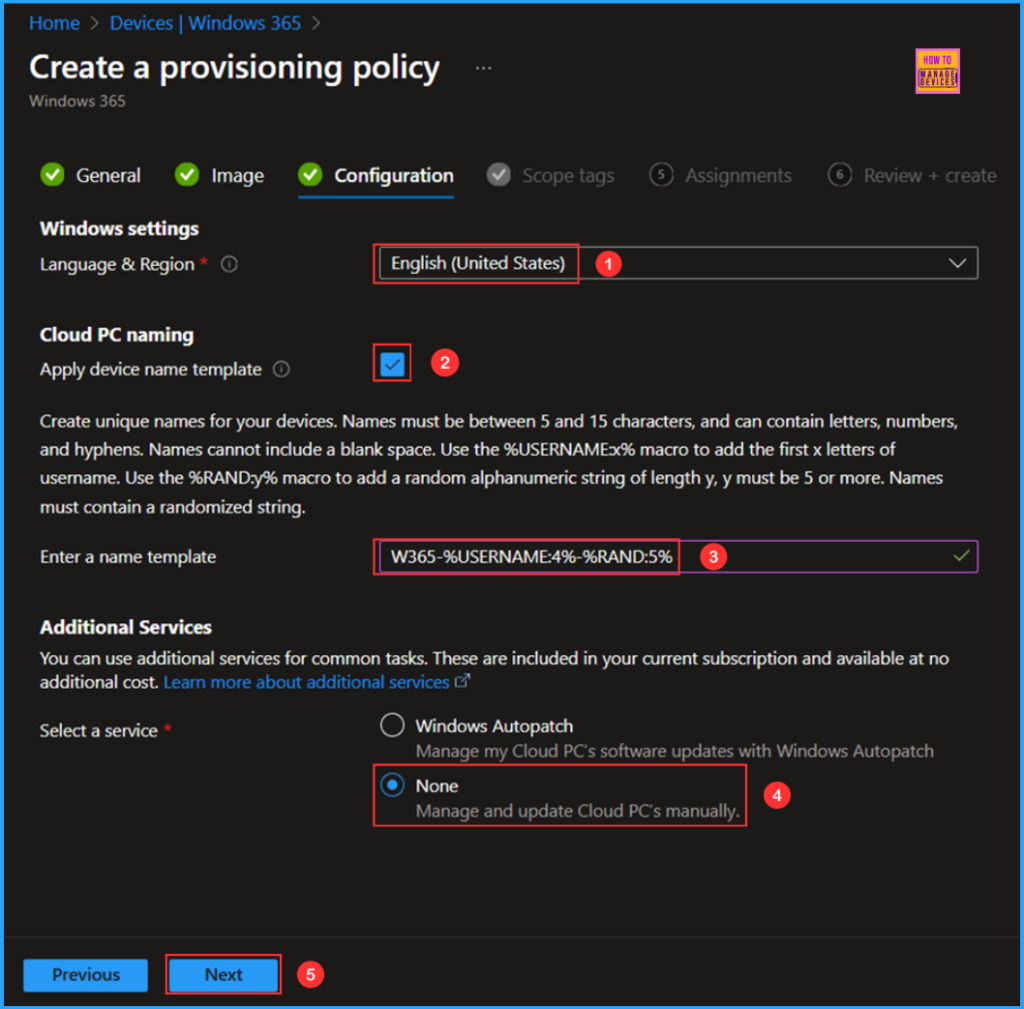The height and width of the screenshot is (1009, 1024).
Task: Click the external link icon after additional services
Action: (462, 682)
